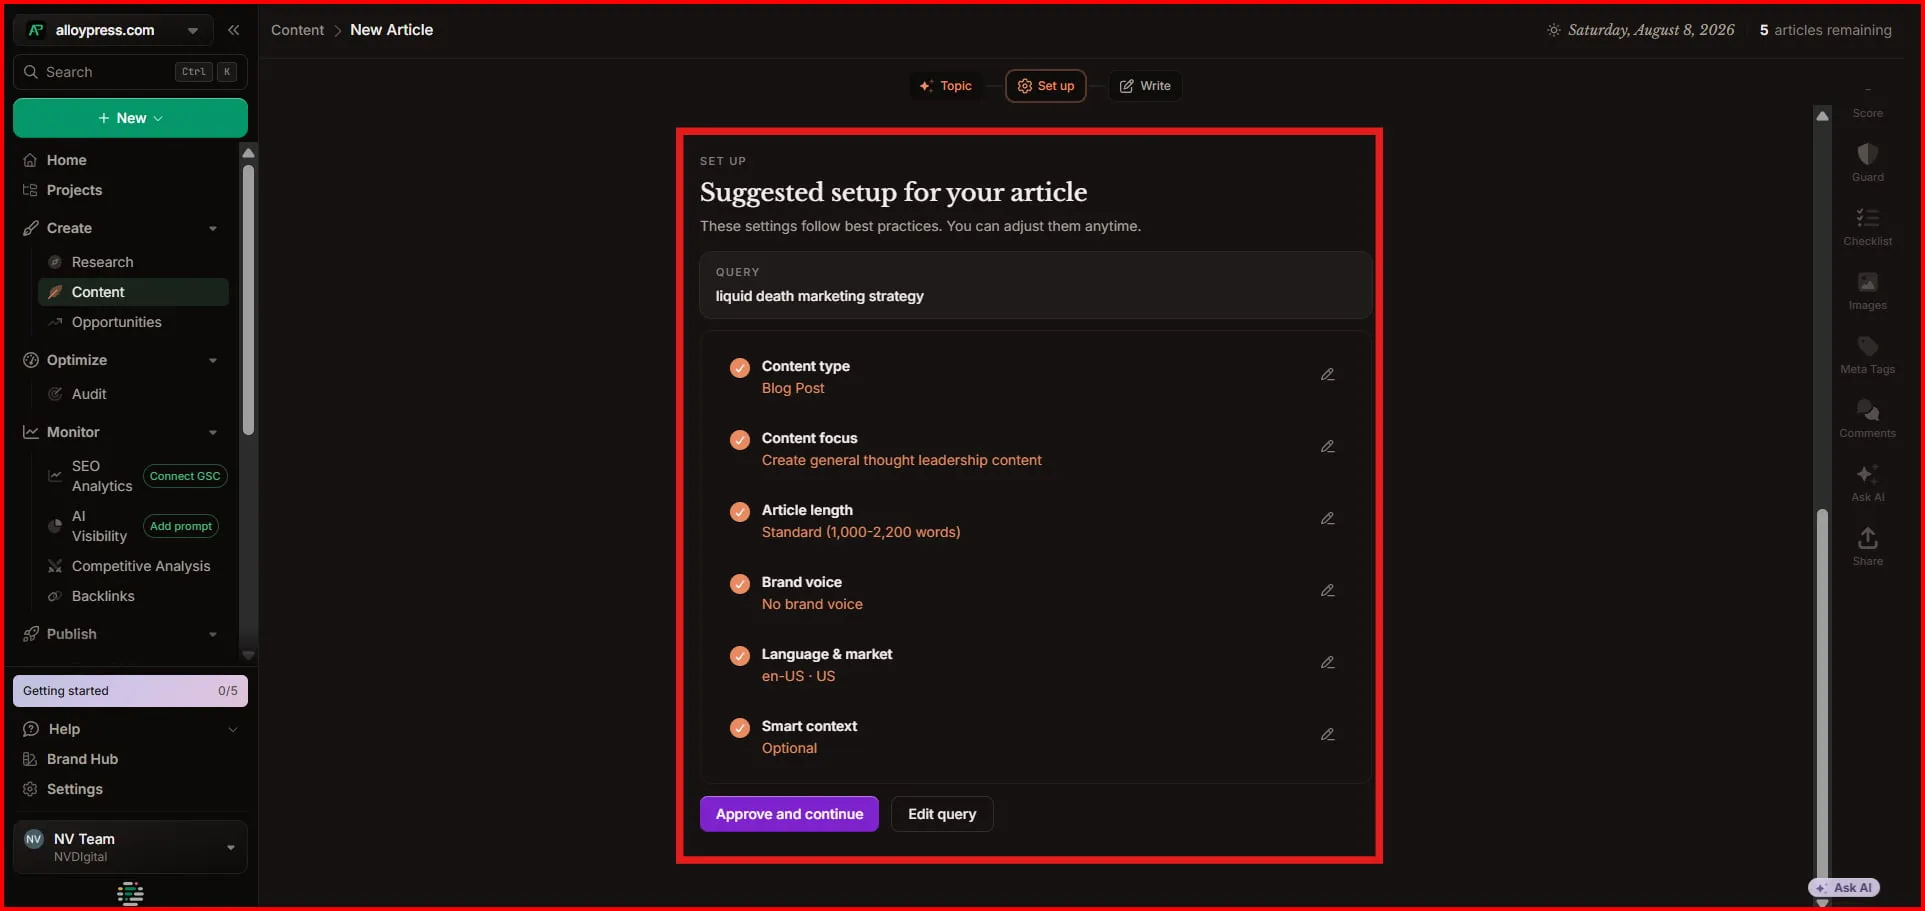The image size is (1925, 911).
Task: Click the Edit query button
Action: coord(942,814)
